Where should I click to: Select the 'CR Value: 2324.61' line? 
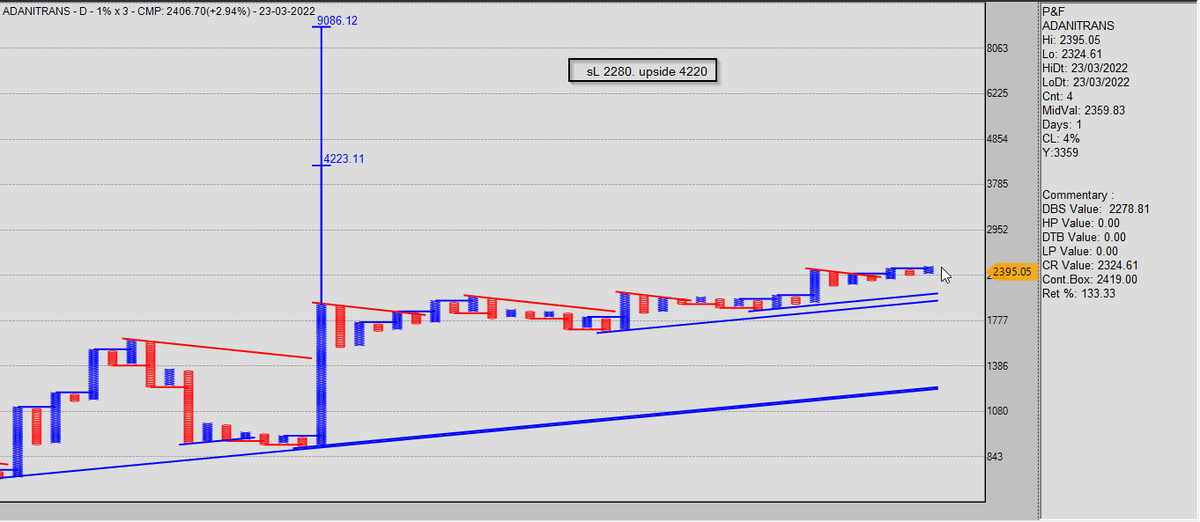pyautogui.click(x=1091, y=265)
